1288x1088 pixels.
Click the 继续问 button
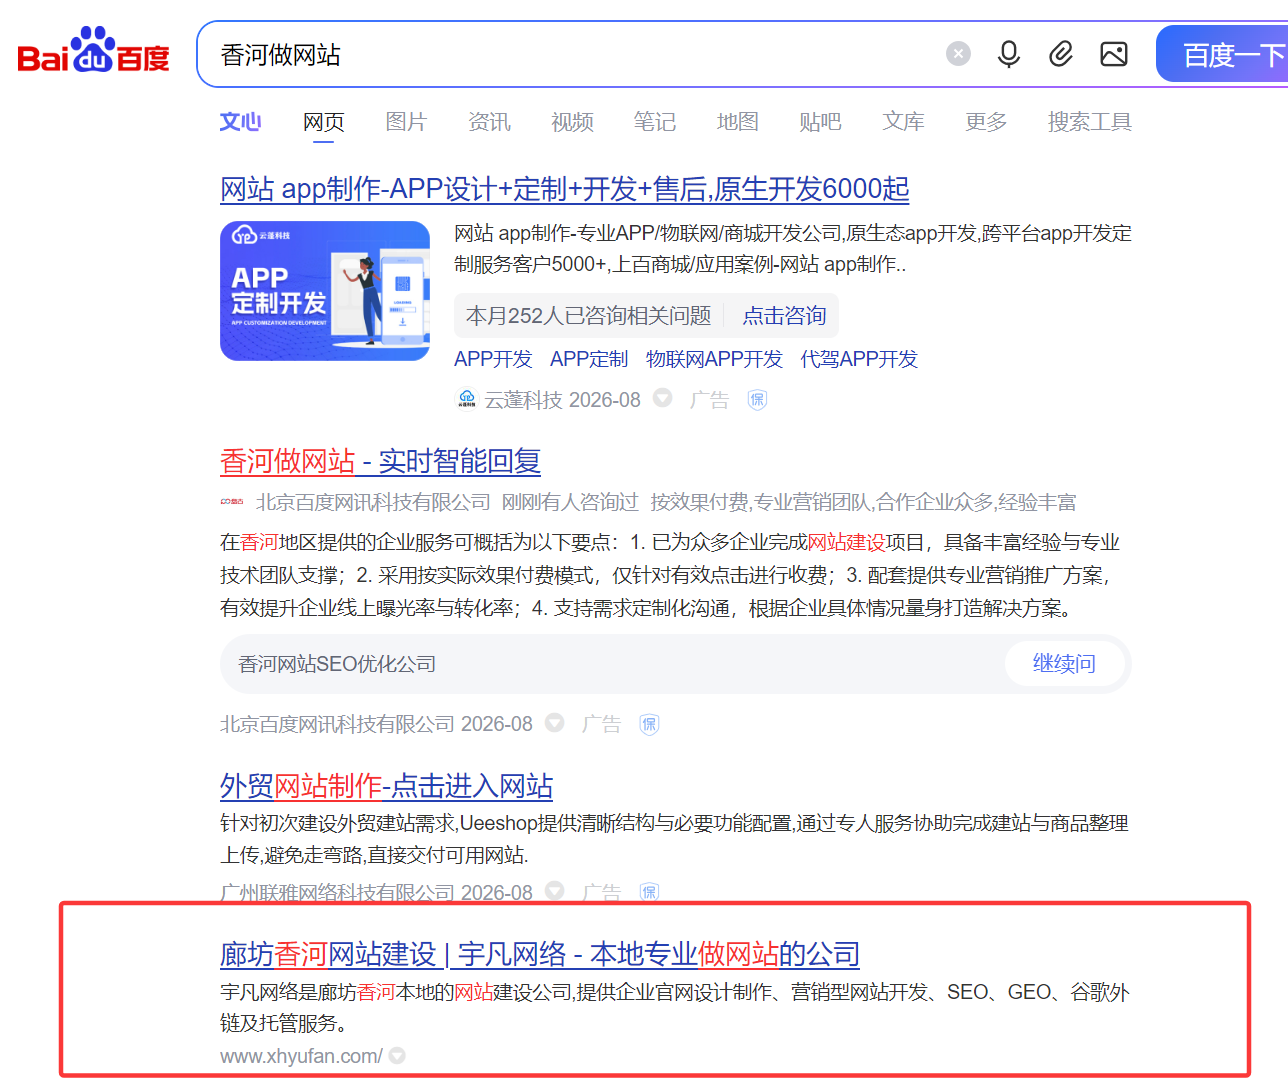1064,663
